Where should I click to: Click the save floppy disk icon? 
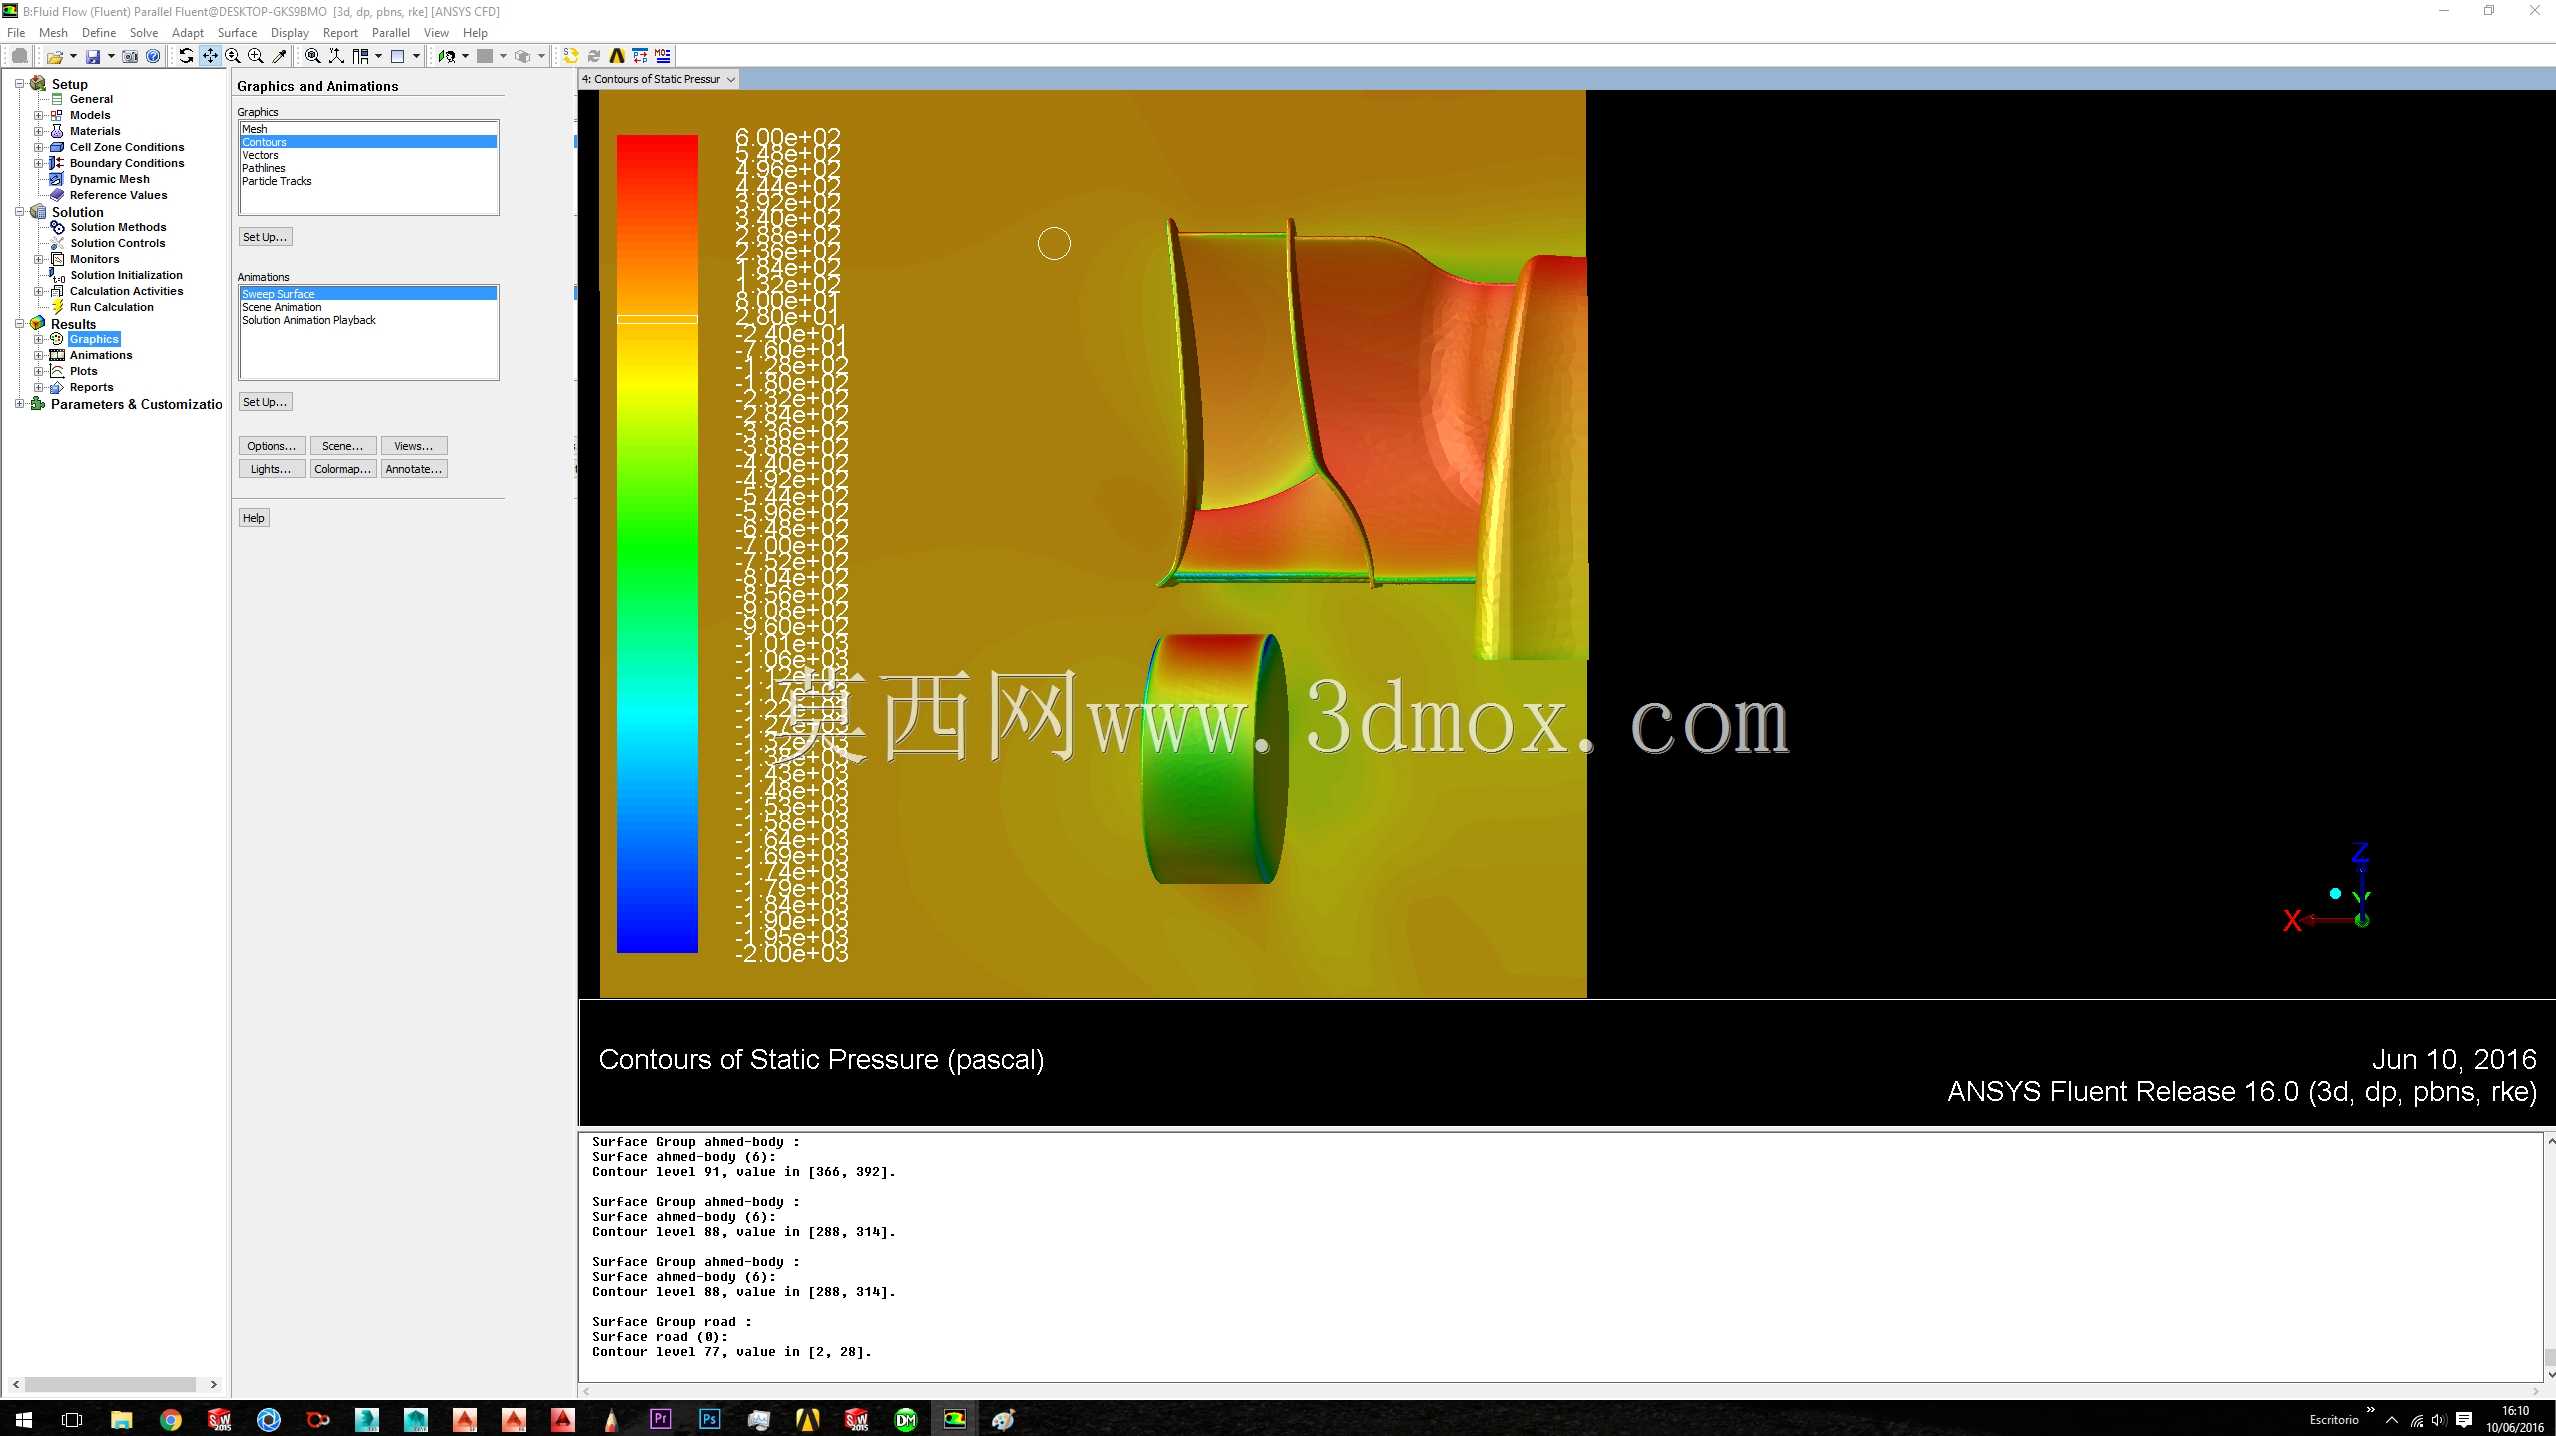pyautogui.click(x=93, y=57)
